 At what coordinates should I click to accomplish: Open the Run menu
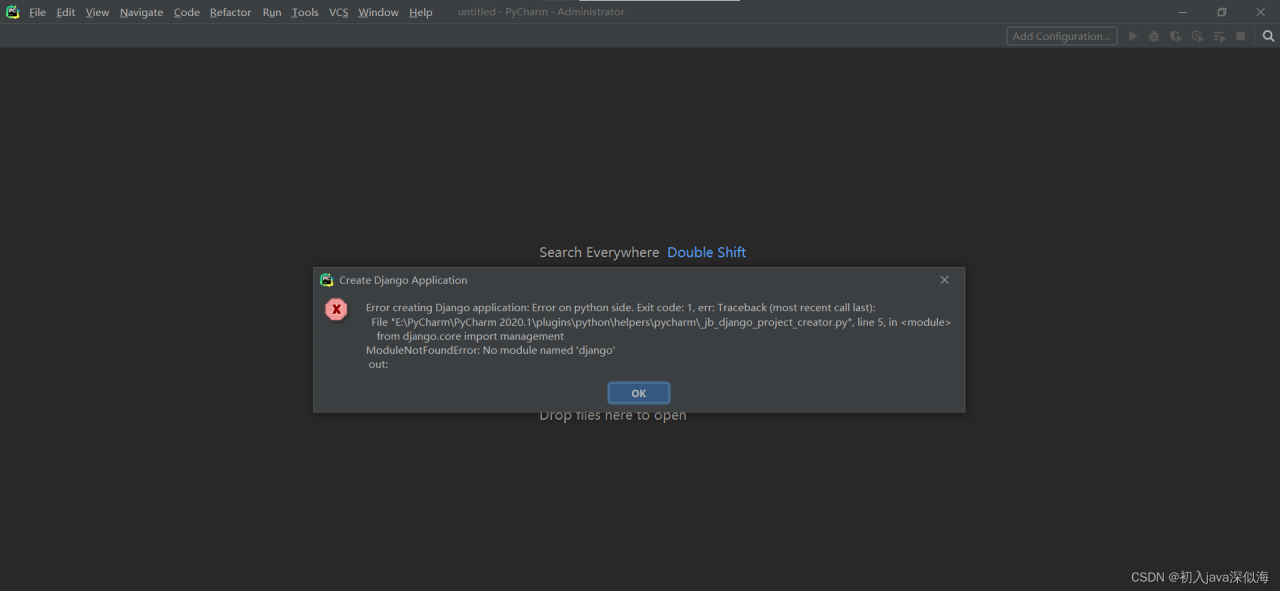click(272, 12)
